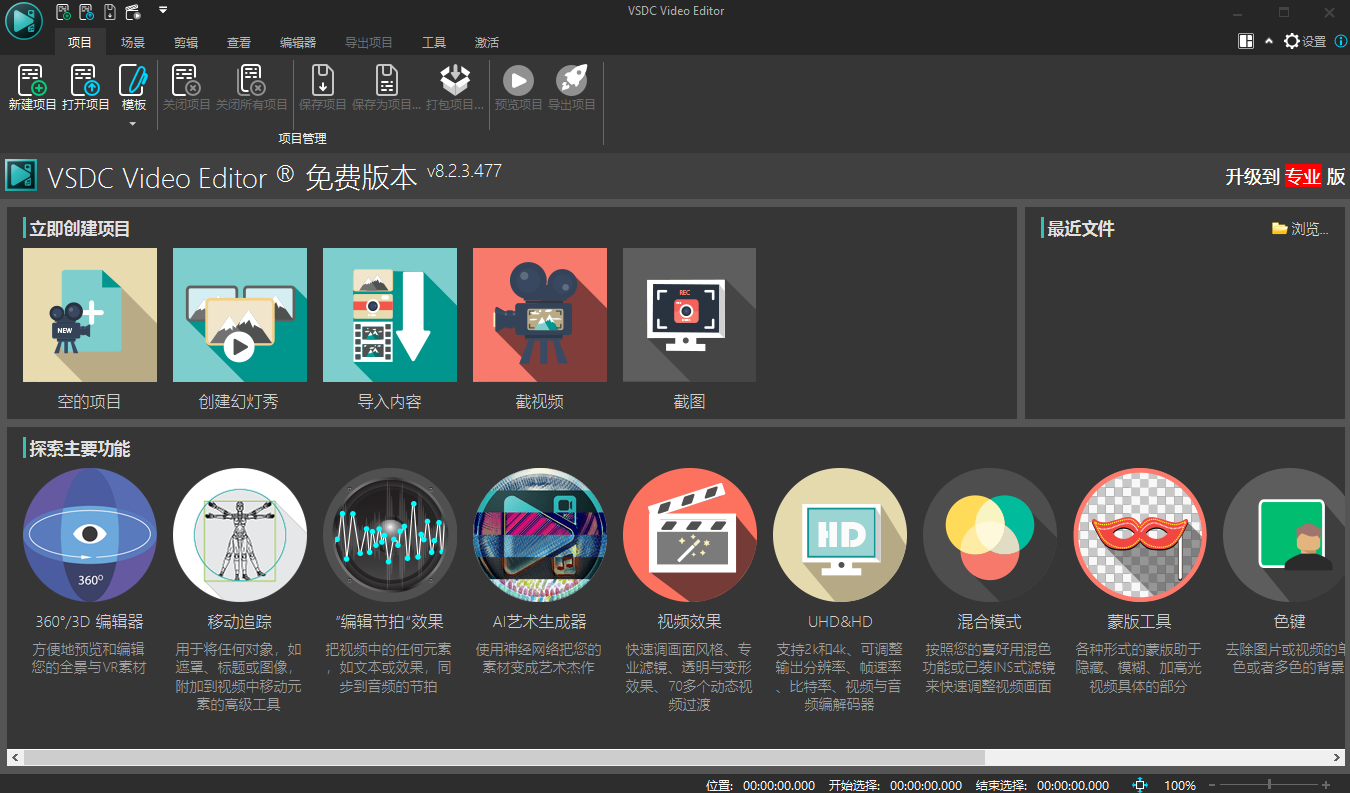Click the quick-access preview clapperboard icon in title bar
1350x793 pixels.
click(133, 12)
